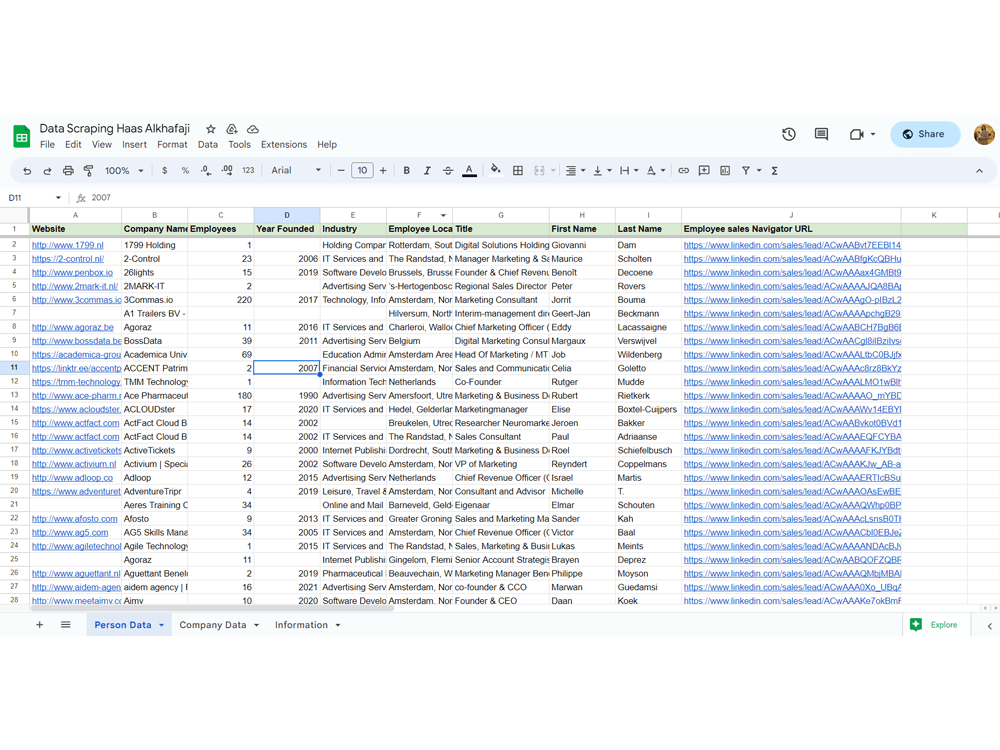Click the Name box showing D11
The width and height of the screenshot is (1000, 750).
tap(34, 198)
